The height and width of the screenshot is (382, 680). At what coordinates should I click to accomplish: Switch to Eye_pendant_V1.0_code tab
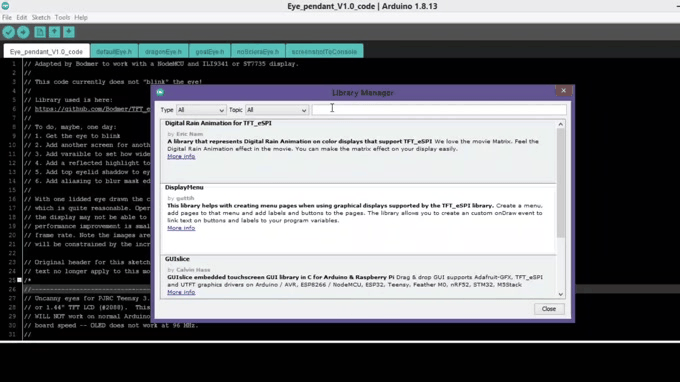[46, 51]
